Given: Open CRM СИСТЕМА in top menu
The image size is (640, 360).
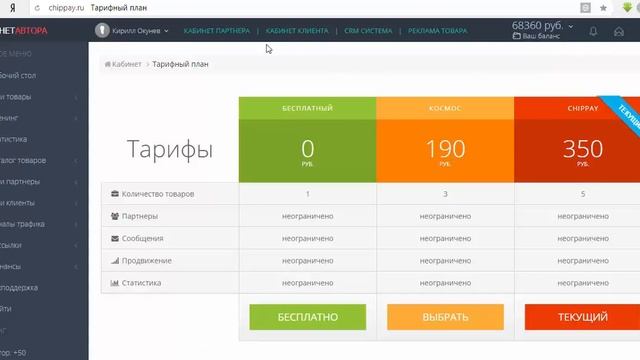Looking at the screenshot, I should [x=368, y=31].
